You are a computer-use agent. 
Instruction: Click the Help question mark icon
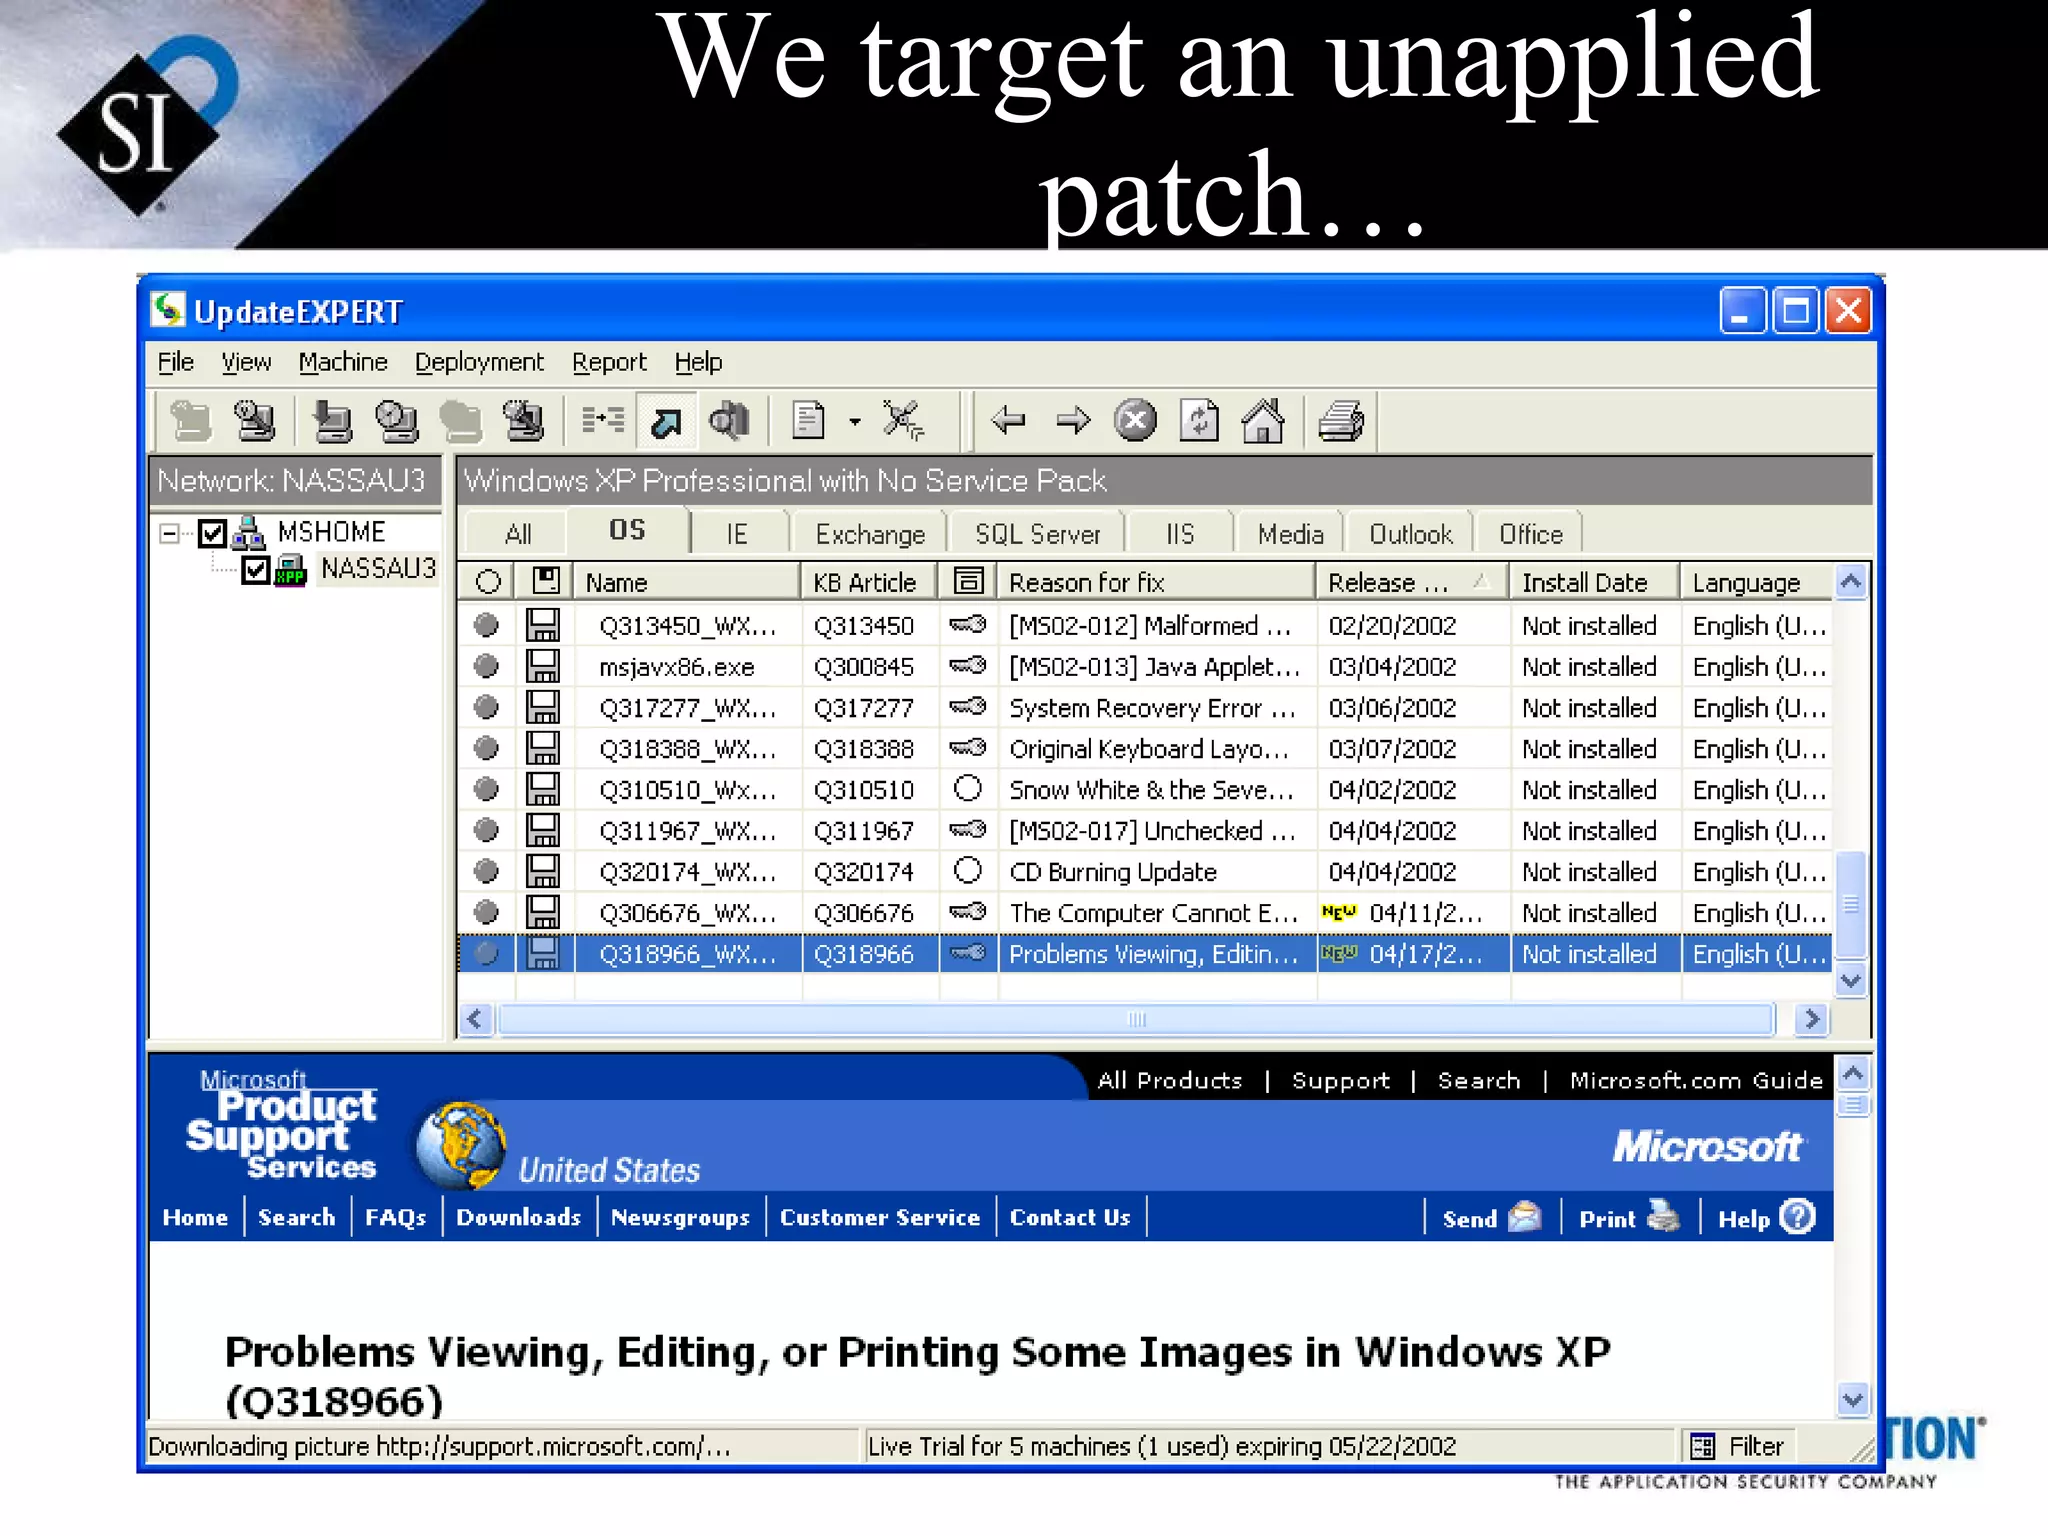pos(1799,1216)
